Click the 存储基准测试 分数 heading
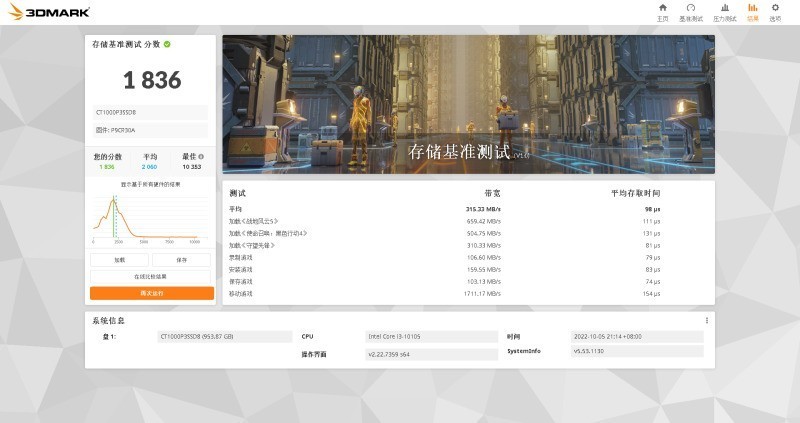The image size is (800, 423). pyautogui.click(x=126, y=44)
